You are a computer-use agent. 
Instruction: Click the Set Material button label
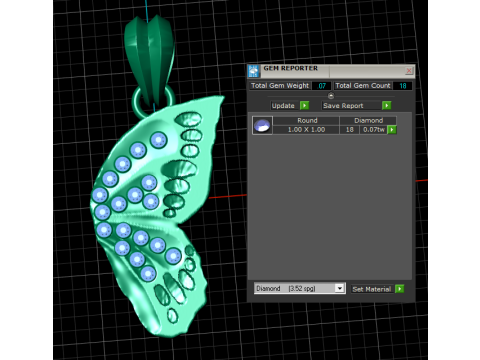(372, 289)
